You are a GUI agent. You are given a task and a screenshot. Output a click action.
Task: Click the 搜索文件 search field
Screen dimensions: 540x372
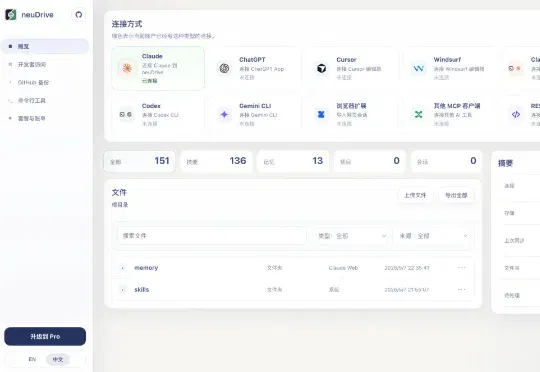211,236
